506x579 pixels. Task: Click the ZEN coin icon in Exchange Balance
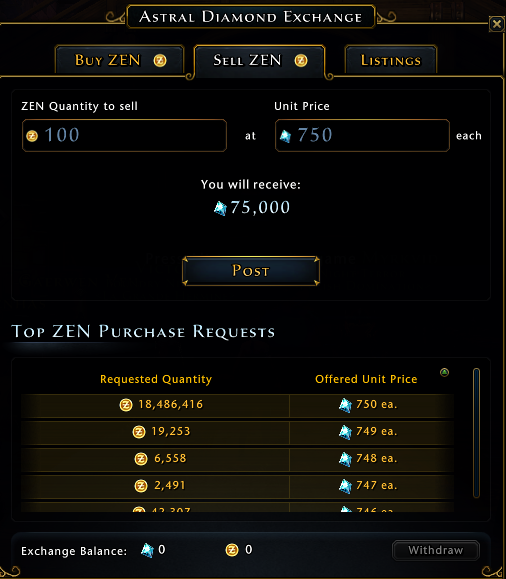click(x=232, y=550)
